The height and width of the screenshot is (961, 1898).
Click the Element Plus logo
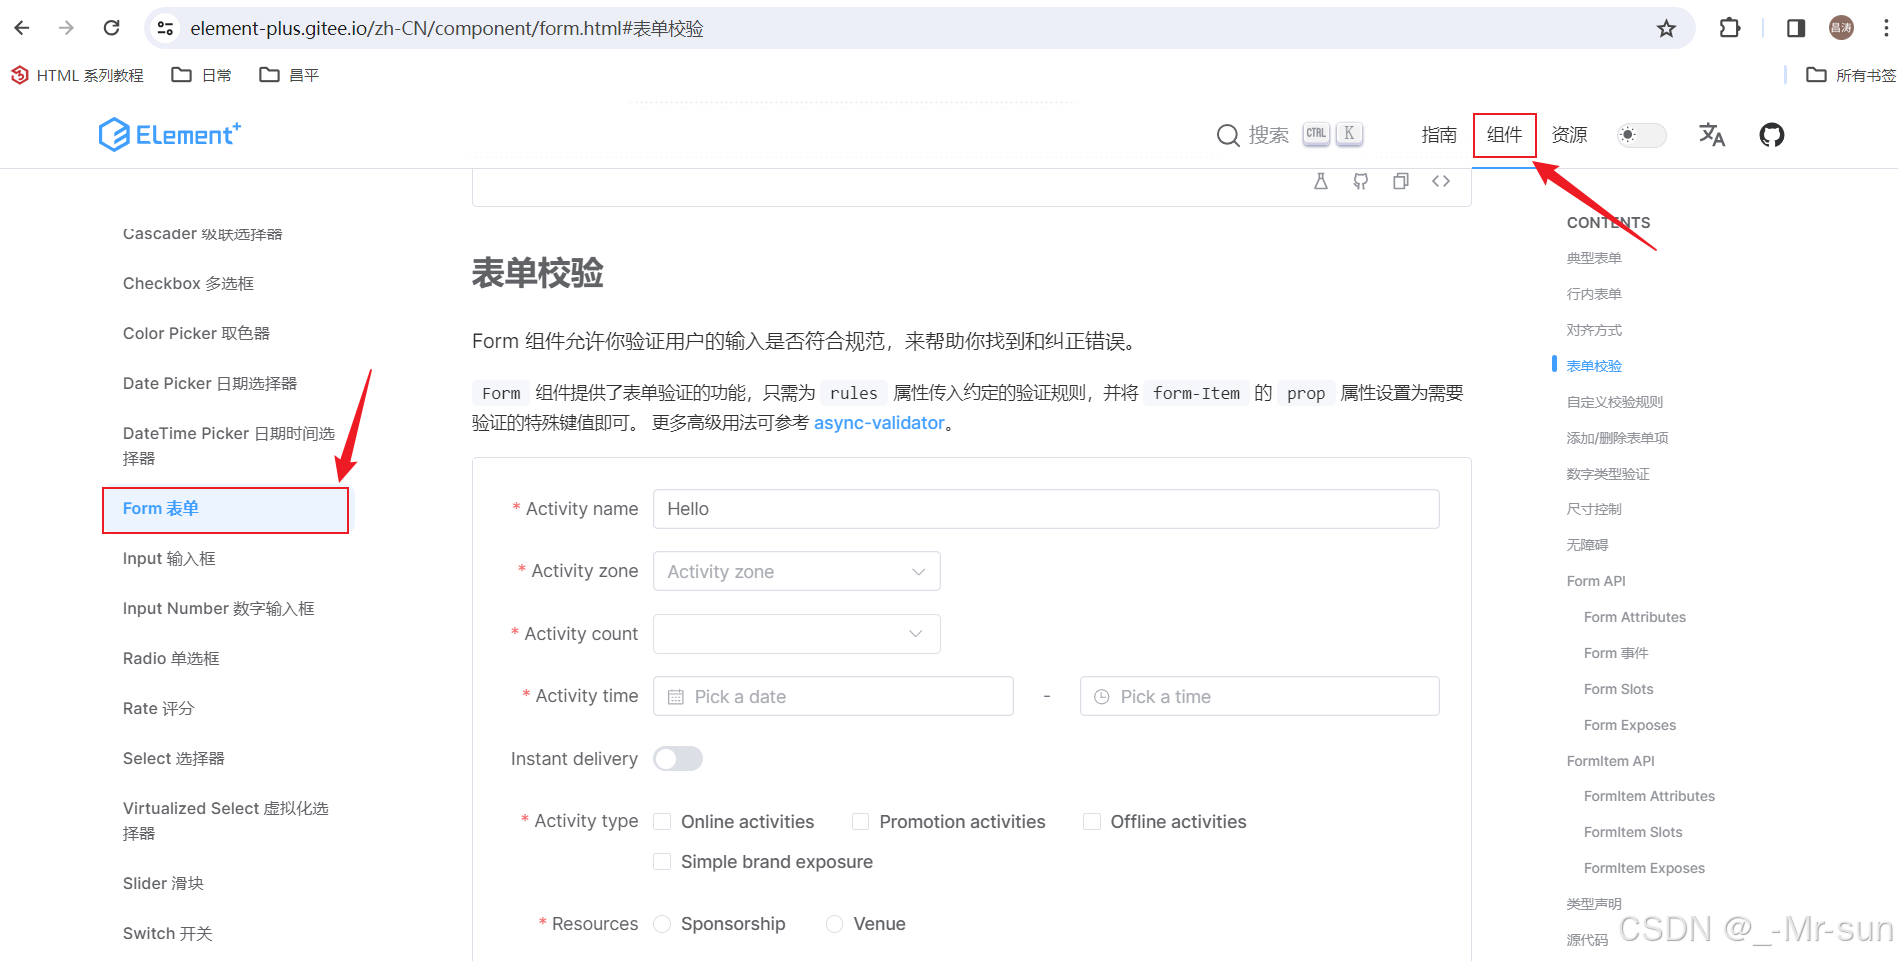(170, 134)
